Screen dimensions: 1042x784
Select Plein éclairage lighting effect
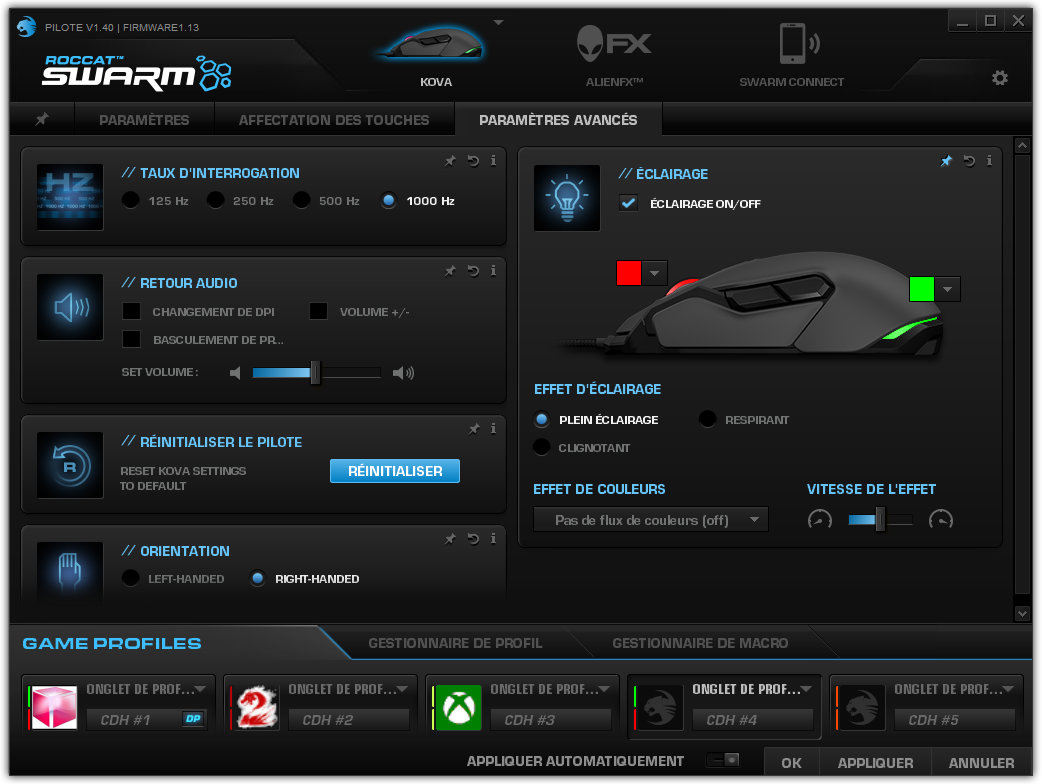click(542, 419)
